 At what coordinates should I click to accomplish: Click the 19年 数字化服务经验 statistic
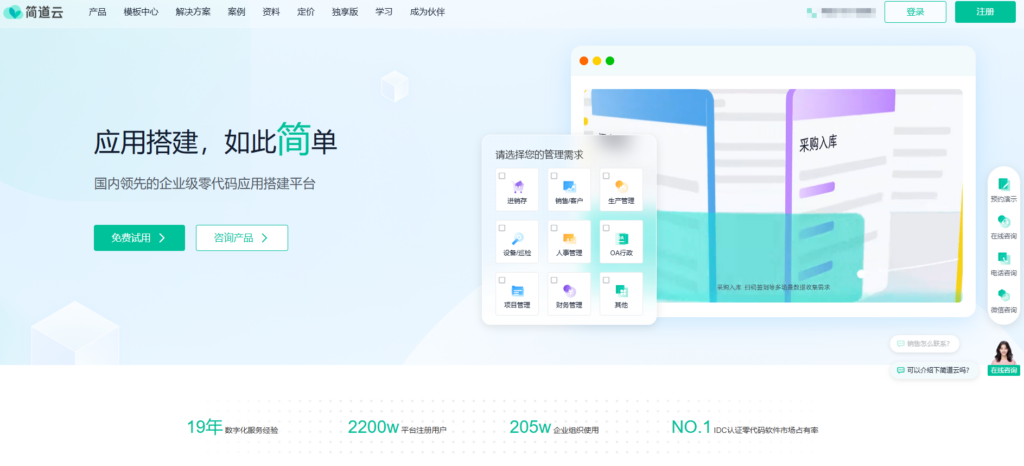tap(232, 427)
